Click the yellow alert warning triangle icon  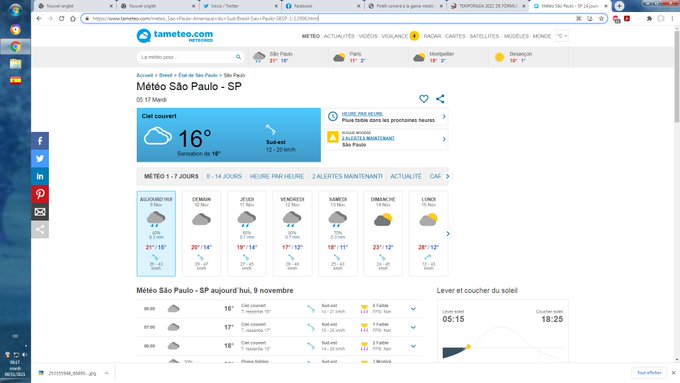(x=333, y=137)
